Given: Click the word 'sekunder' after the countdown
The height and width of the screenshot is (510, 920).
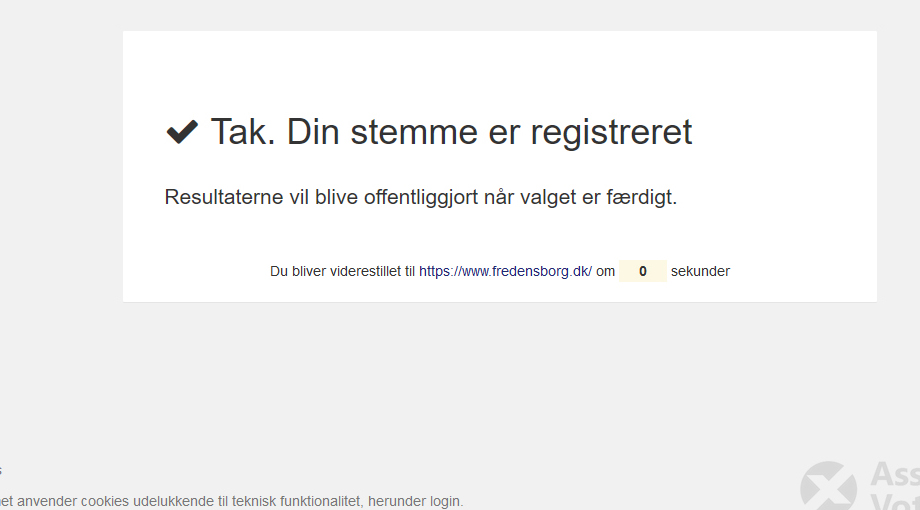Looking at the screenshot, I should tap(700, 271).
